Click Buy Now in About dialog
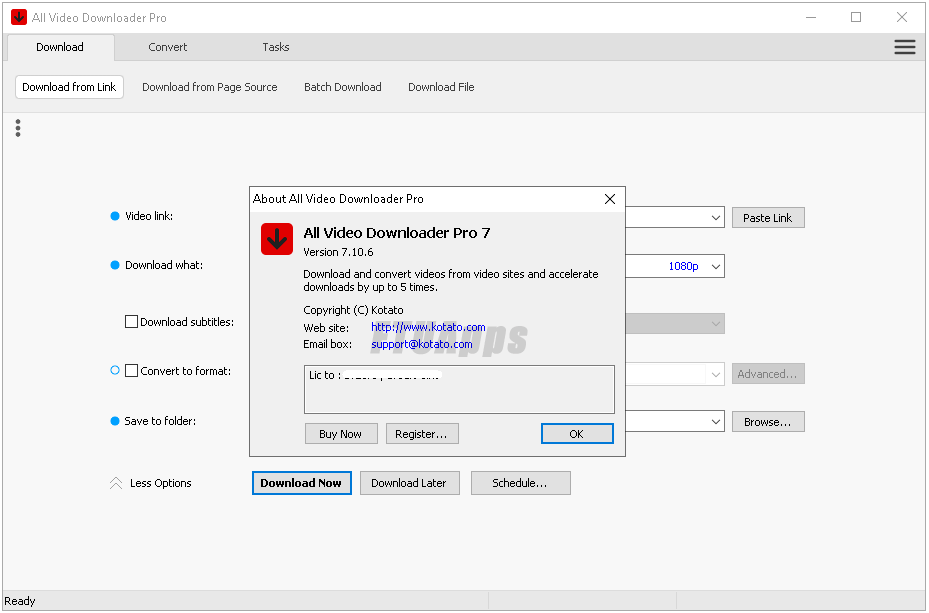Viewport: 929px width, 613px height. (341, 434)
